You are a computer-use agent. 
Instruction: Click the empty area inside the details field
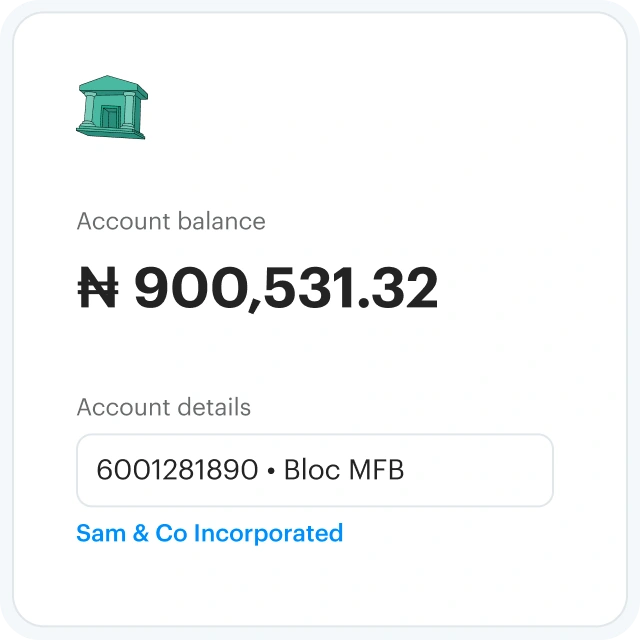(x=480, y=470)
